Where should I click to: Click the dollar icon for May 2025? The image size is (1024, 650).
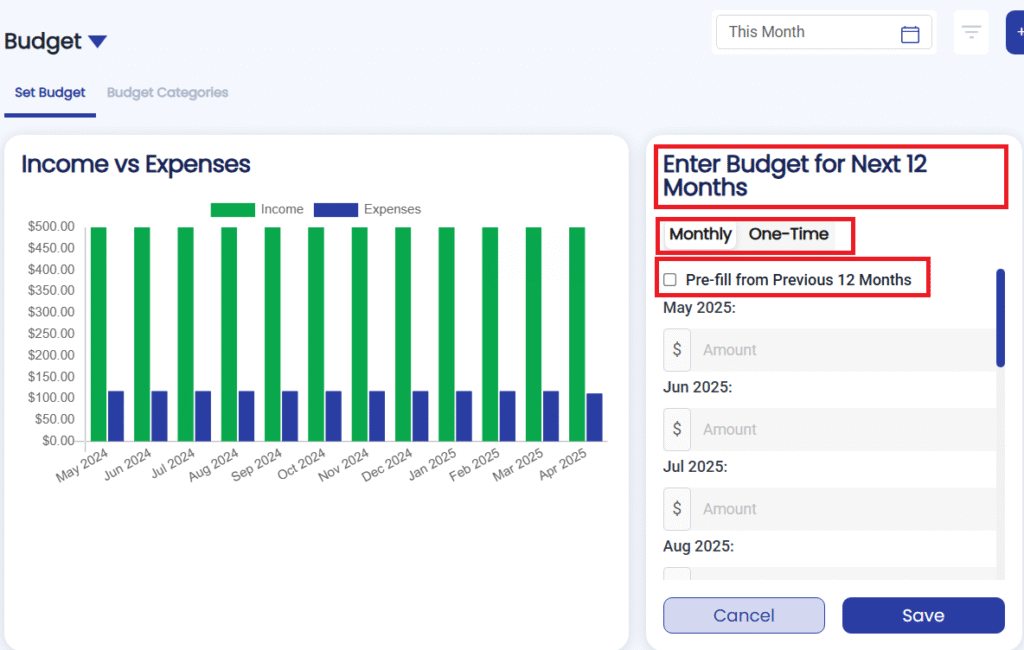pyautogui.click(x=677, y=350)
